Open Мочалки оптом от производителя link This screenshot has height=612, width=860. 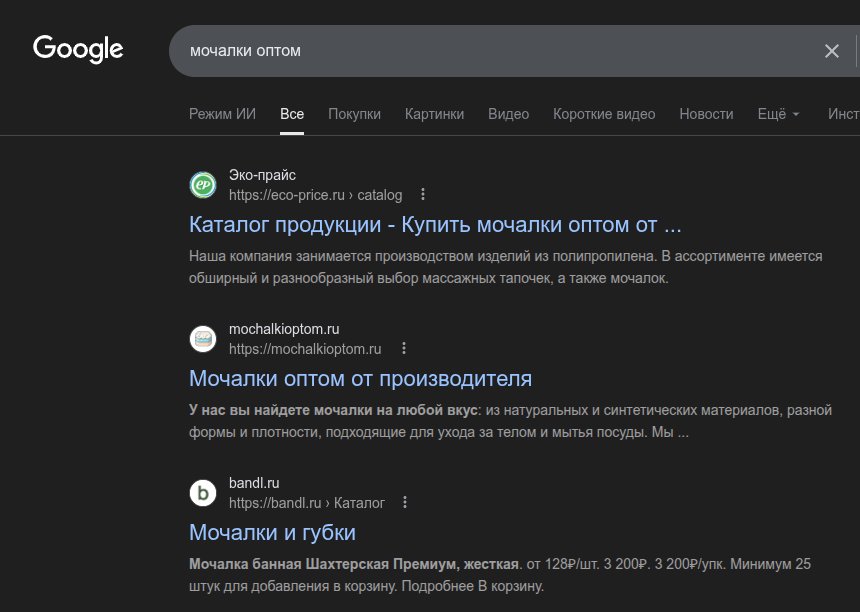[360, 378]
